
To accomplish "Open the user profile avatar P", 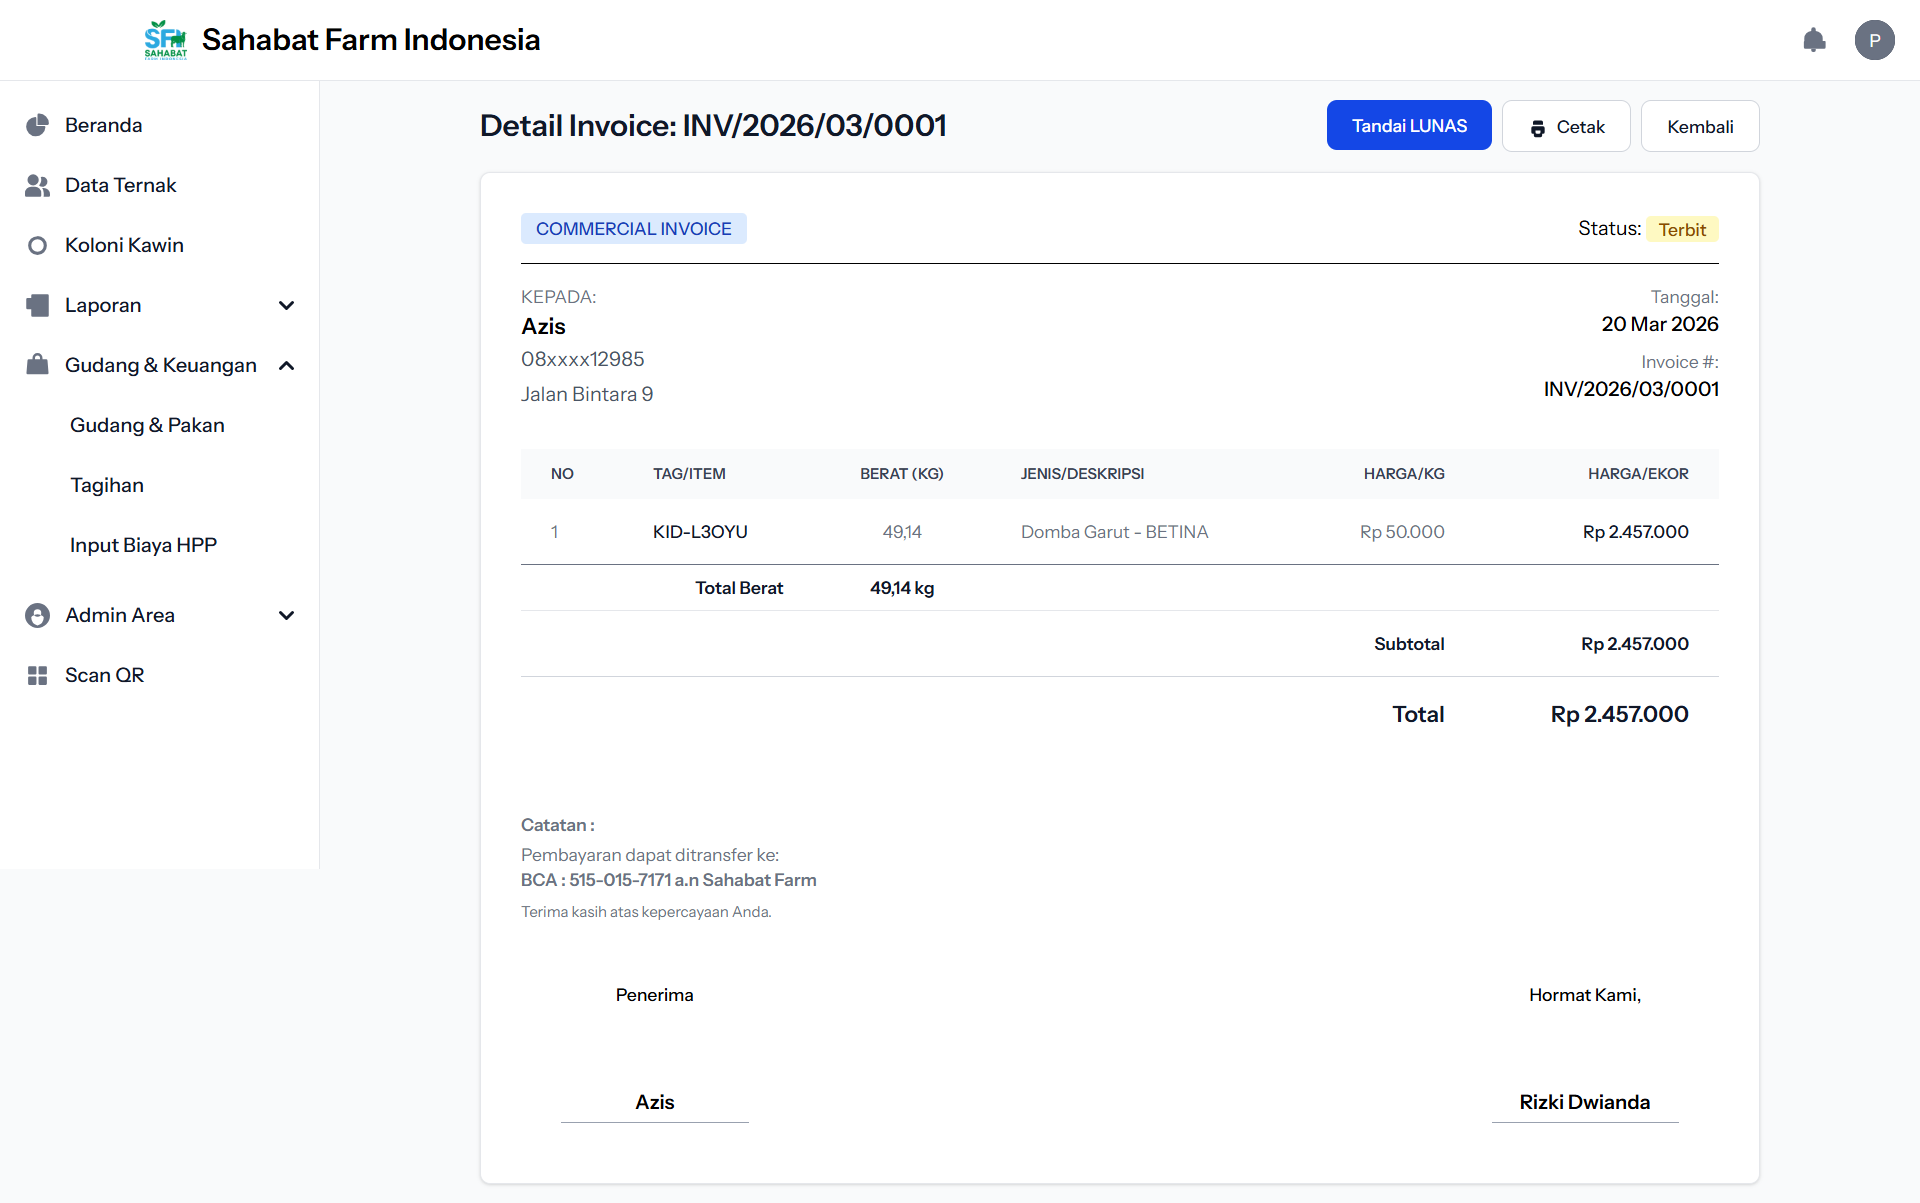I will click(x=1874, y=40).
